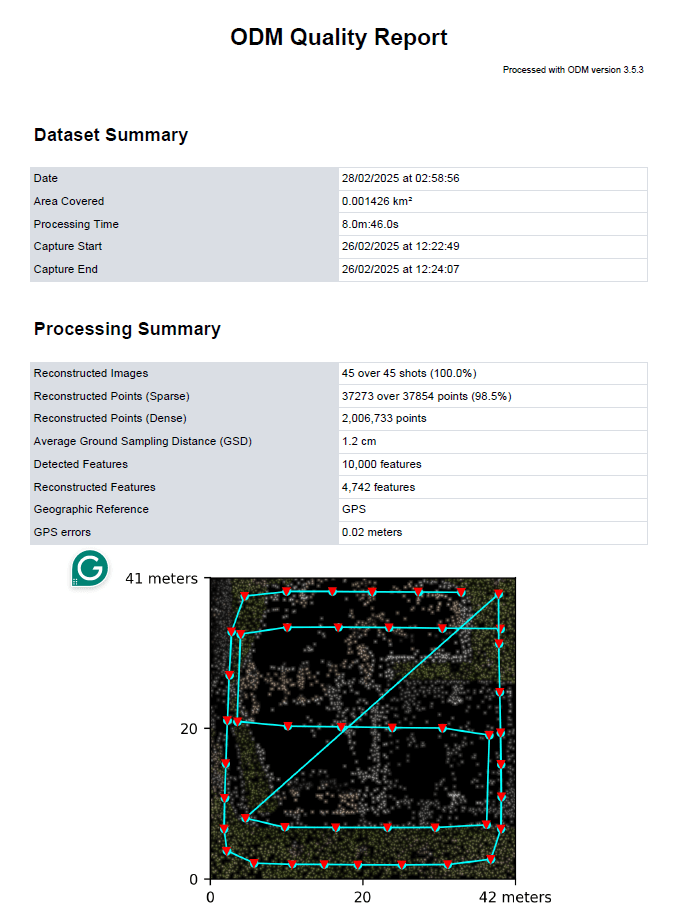674x916 pixels.
Task: Select the Date row label
Action: point(46,178)
